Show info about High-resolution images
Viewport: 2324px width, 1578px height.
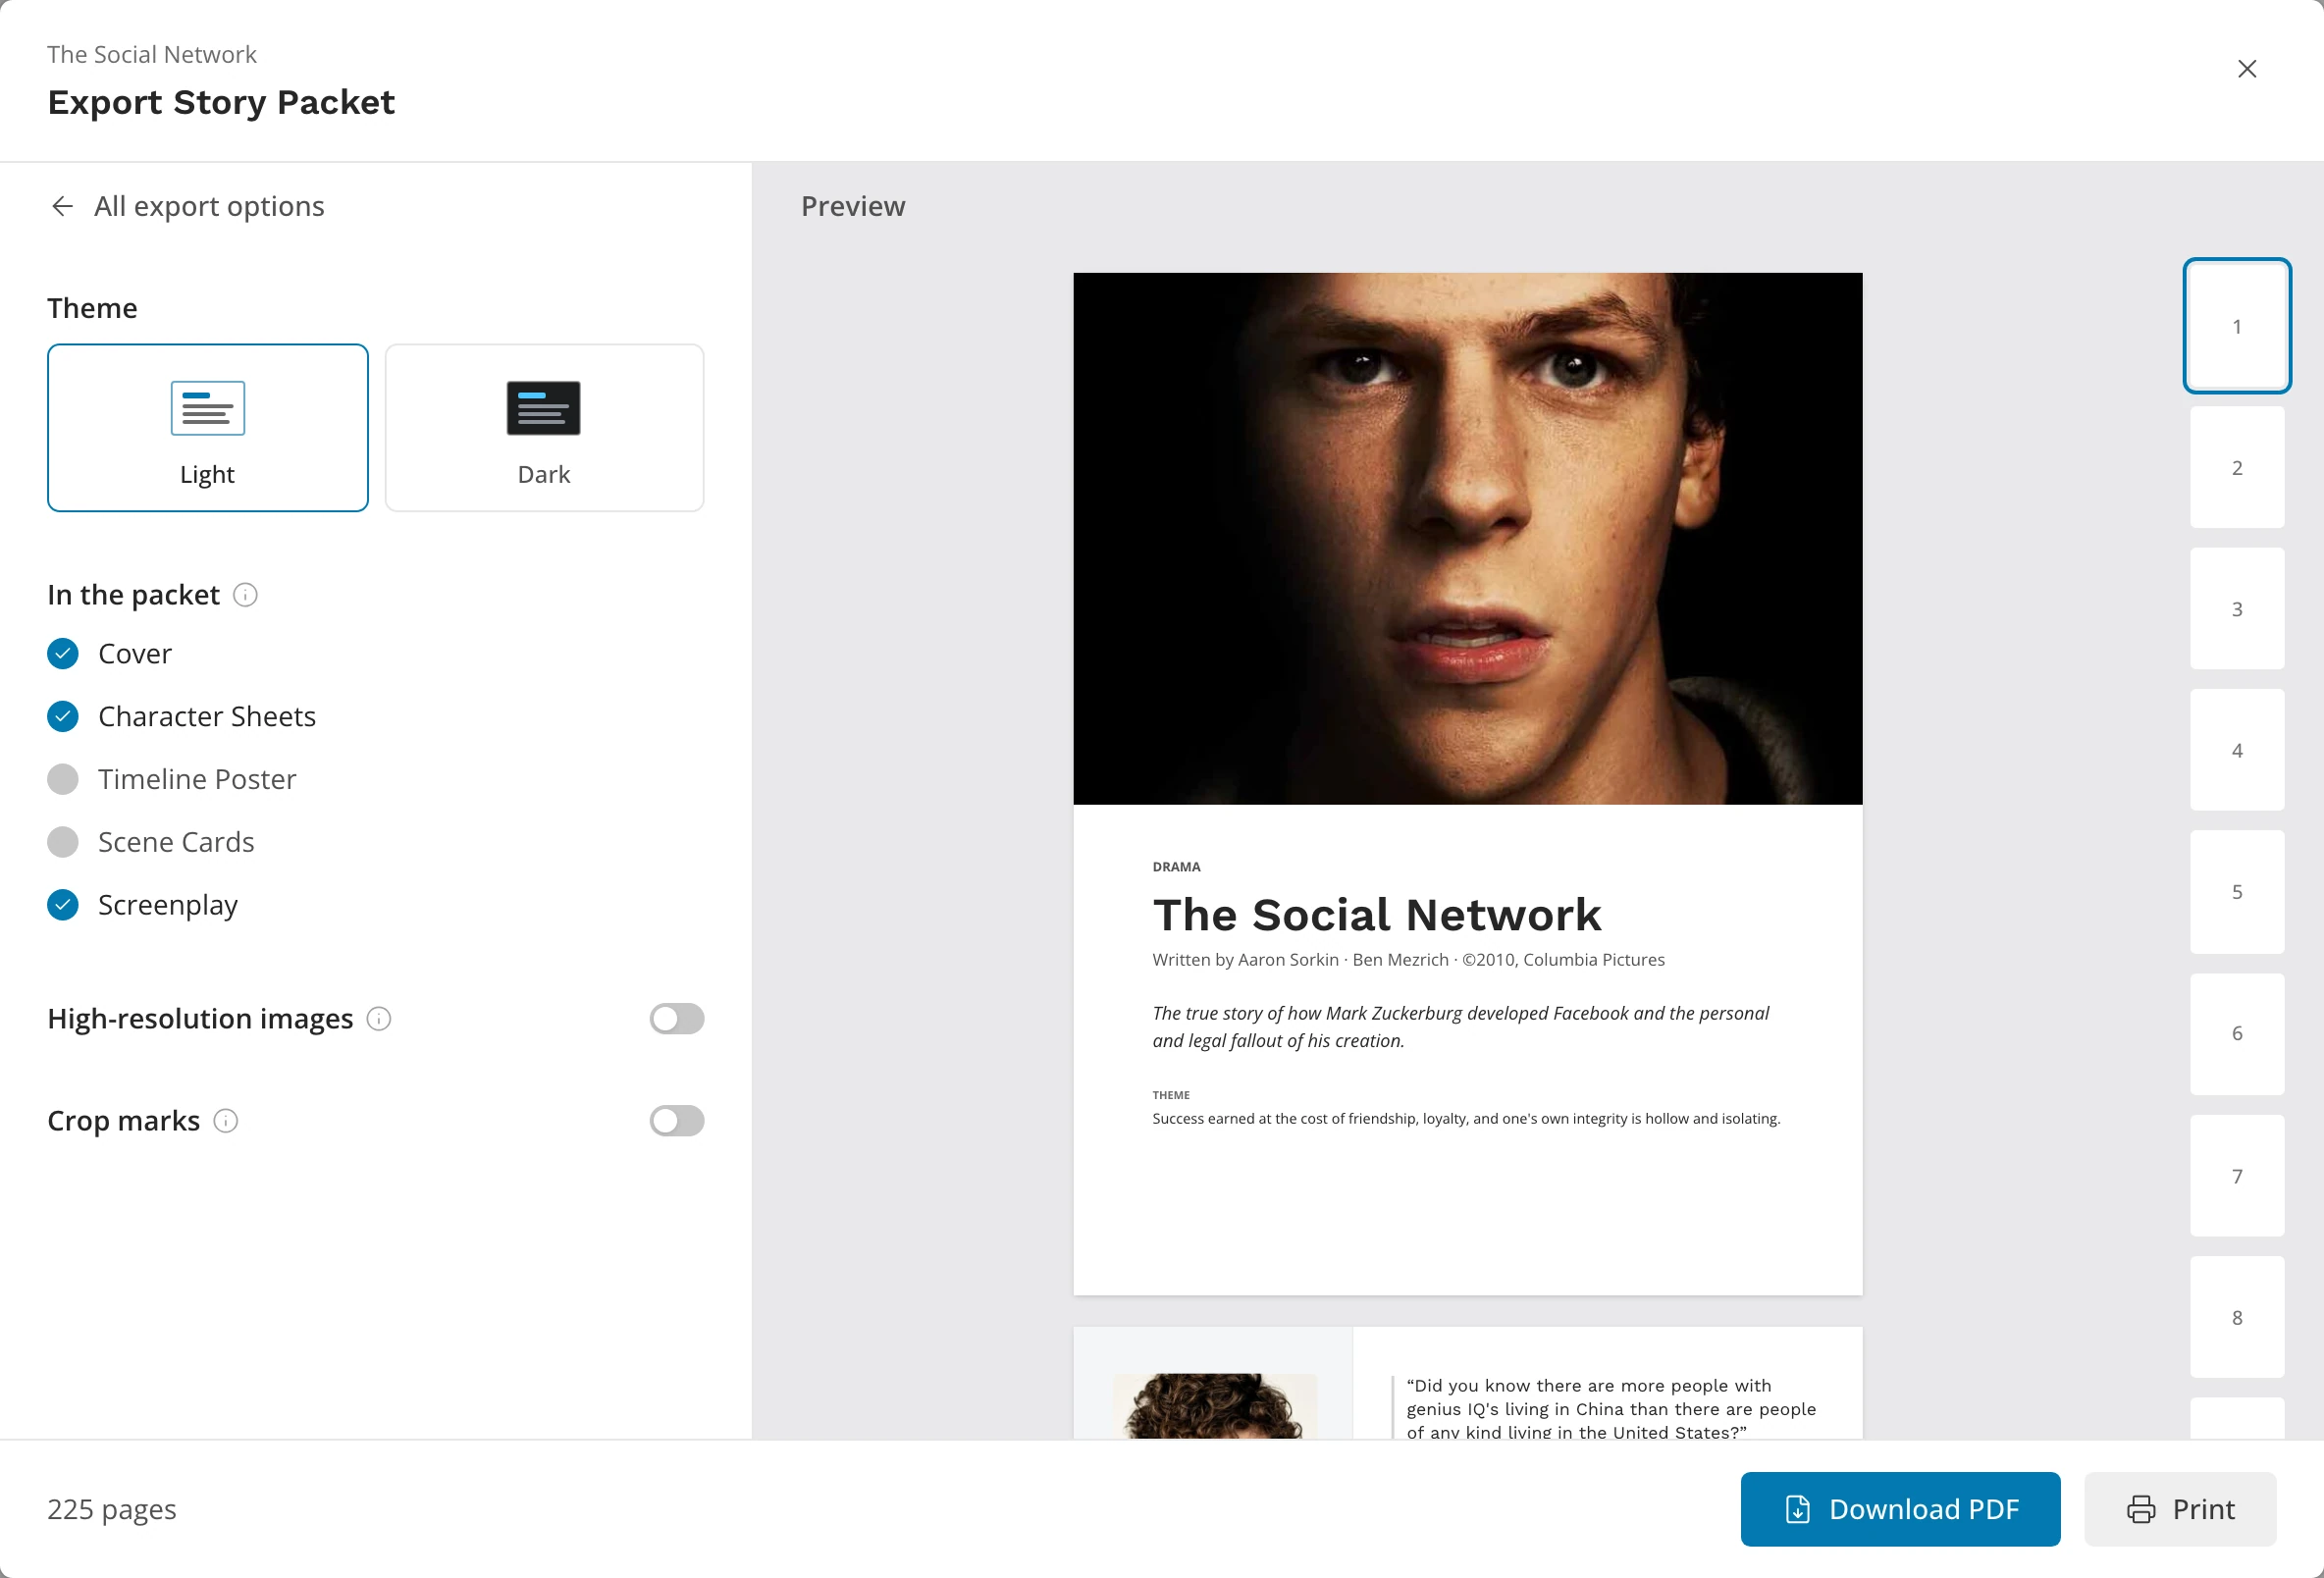click(x=379, y=1019)
